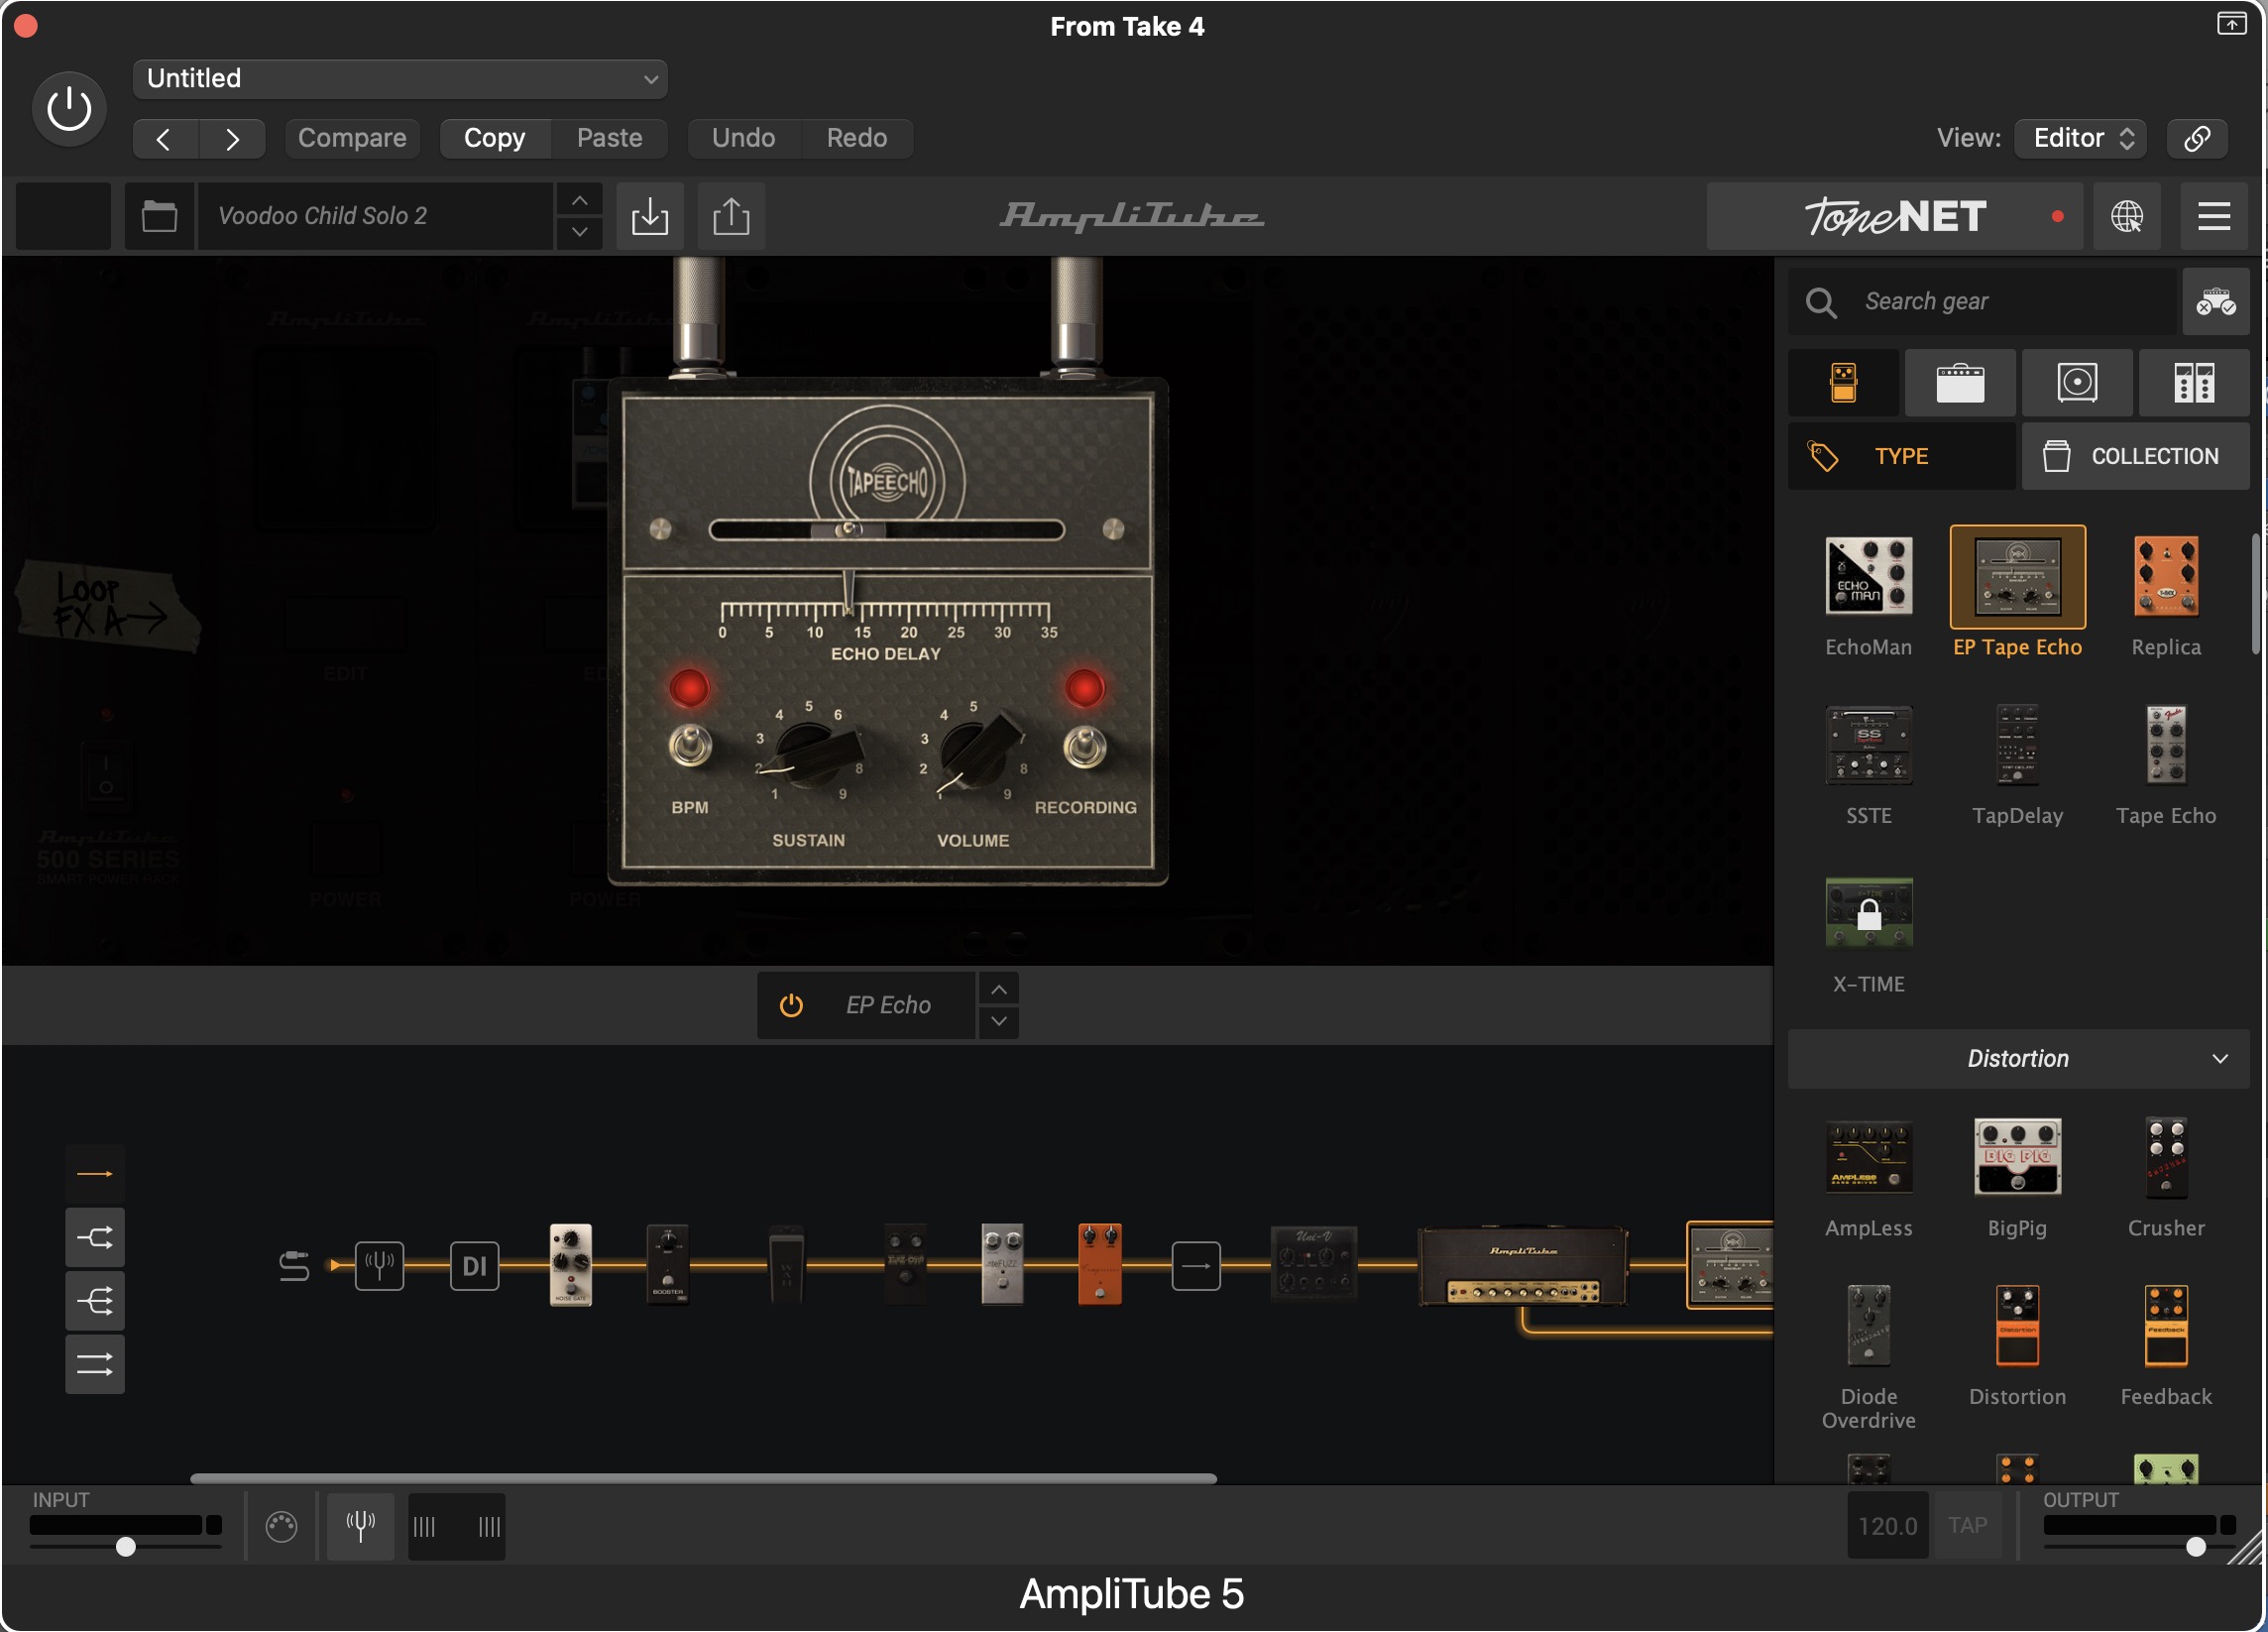Select next gear with EP Echo down chevron
Viewport: 2268px width, 1632px height.
point(999,1021)
